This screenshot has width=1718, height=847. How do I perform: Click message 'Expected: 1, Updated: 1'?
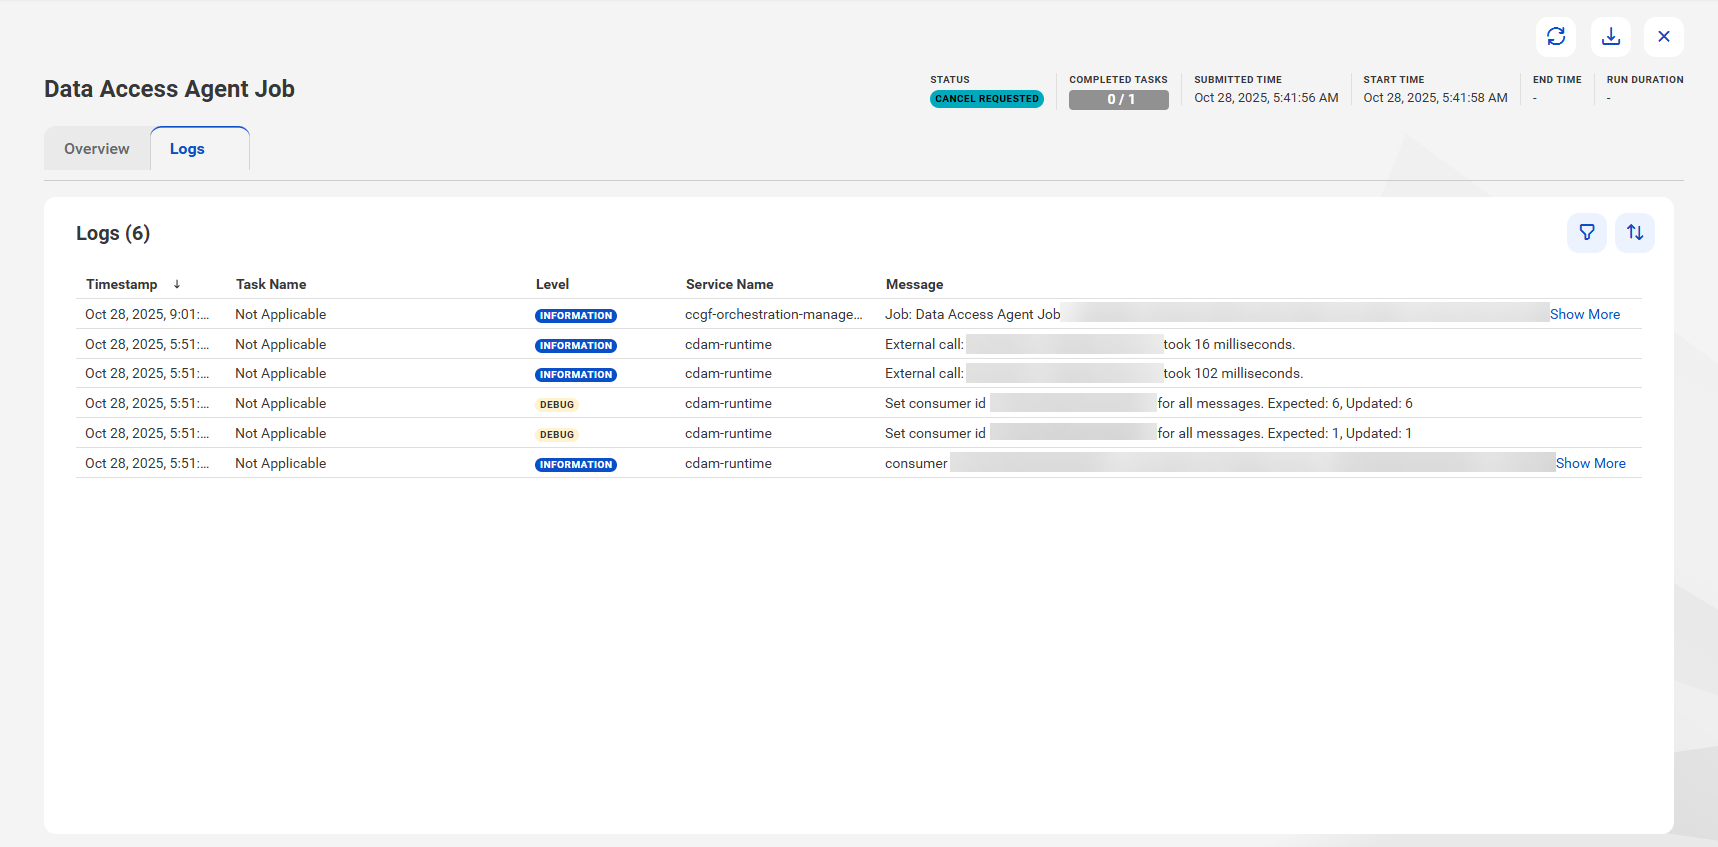pos(1340,433)
